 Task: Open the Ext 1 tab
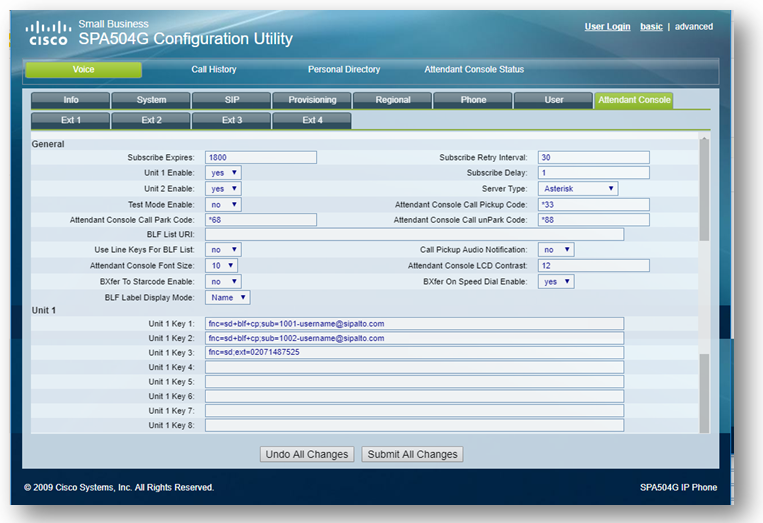71,120
